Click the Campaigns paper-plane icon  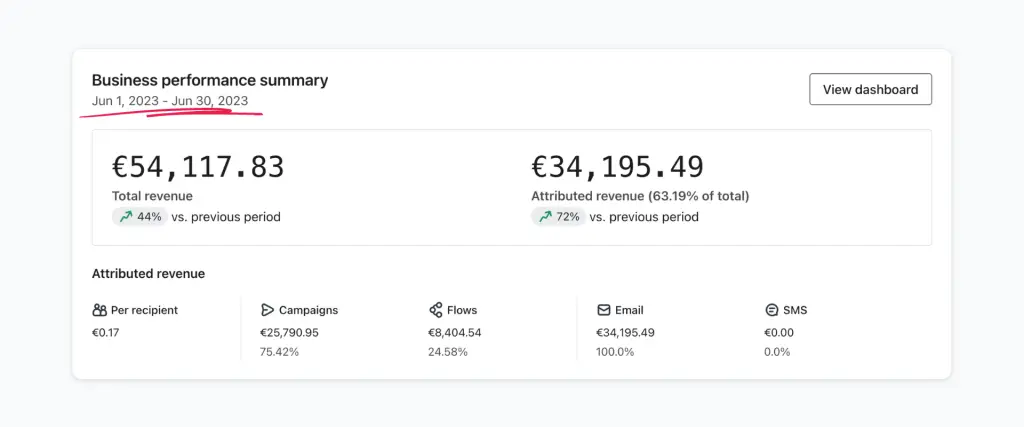266,310
